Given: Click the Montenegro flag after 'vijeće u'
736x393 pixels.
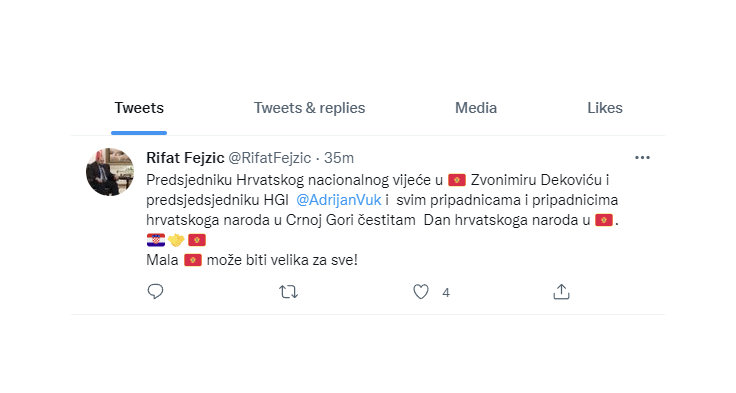Looking at the screenshot, I should 457,180.
